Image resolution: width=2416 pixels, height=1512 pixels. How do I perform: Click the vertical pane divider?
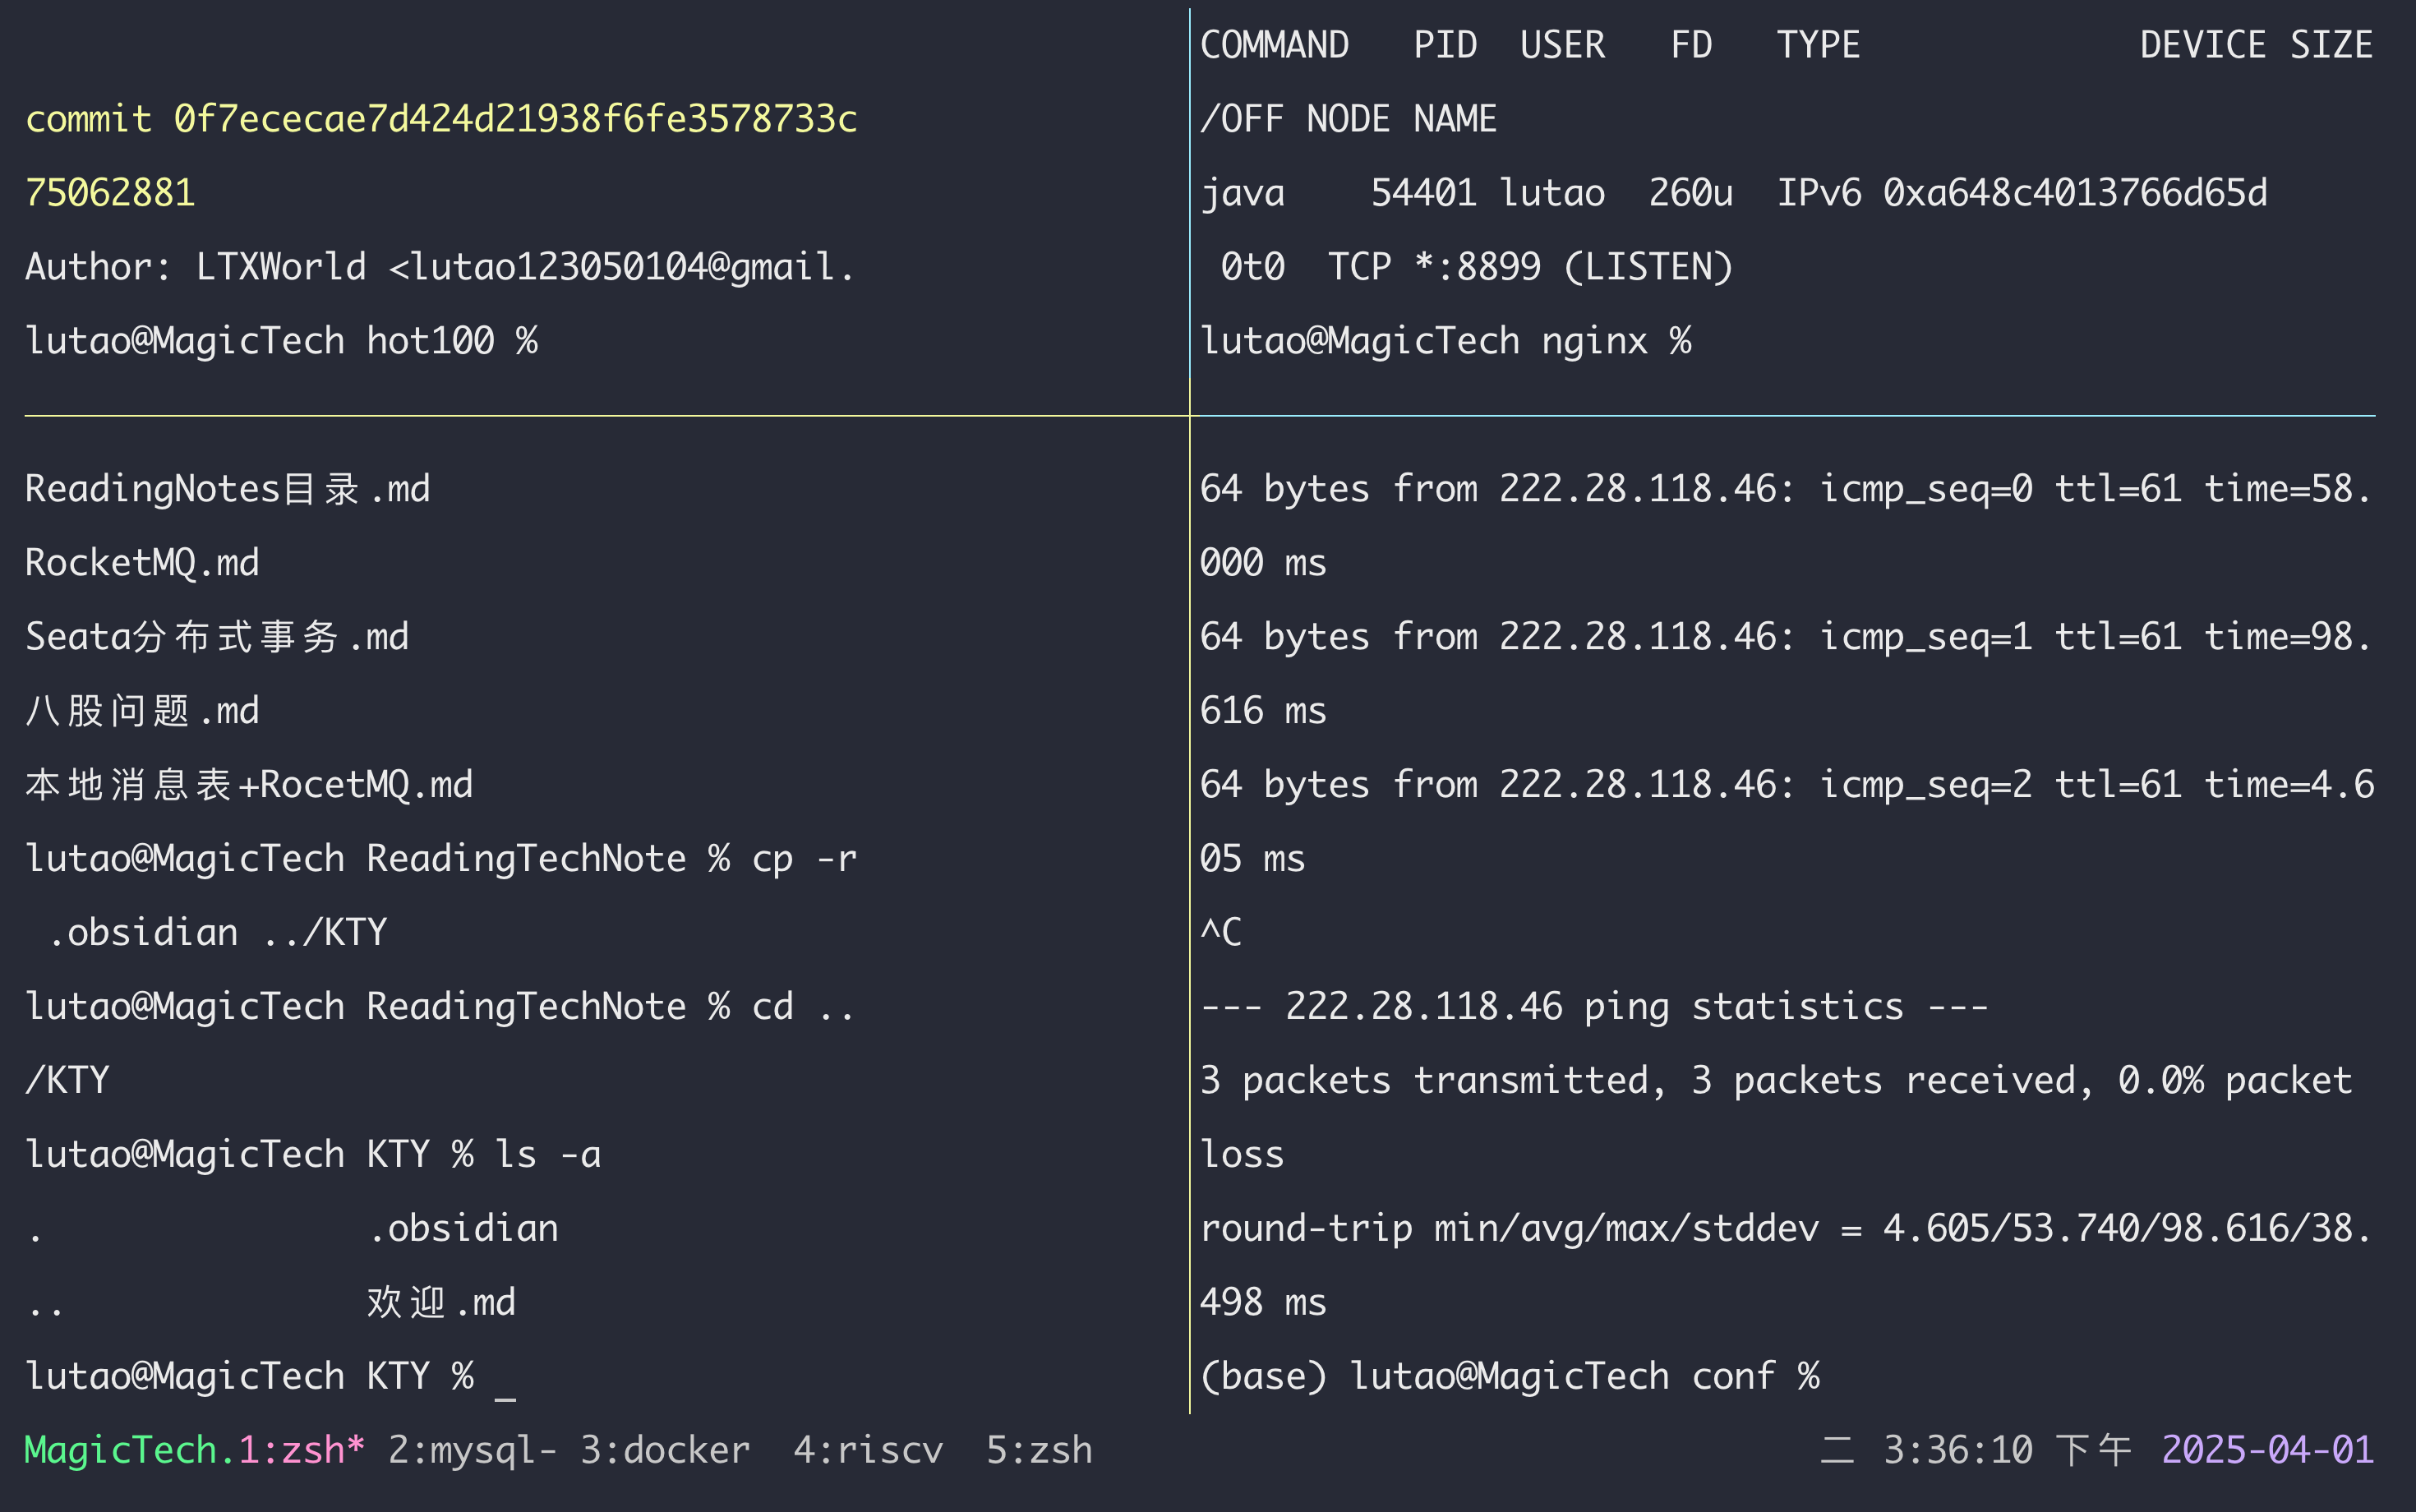pyautogui.click(x=1190, y=700)
